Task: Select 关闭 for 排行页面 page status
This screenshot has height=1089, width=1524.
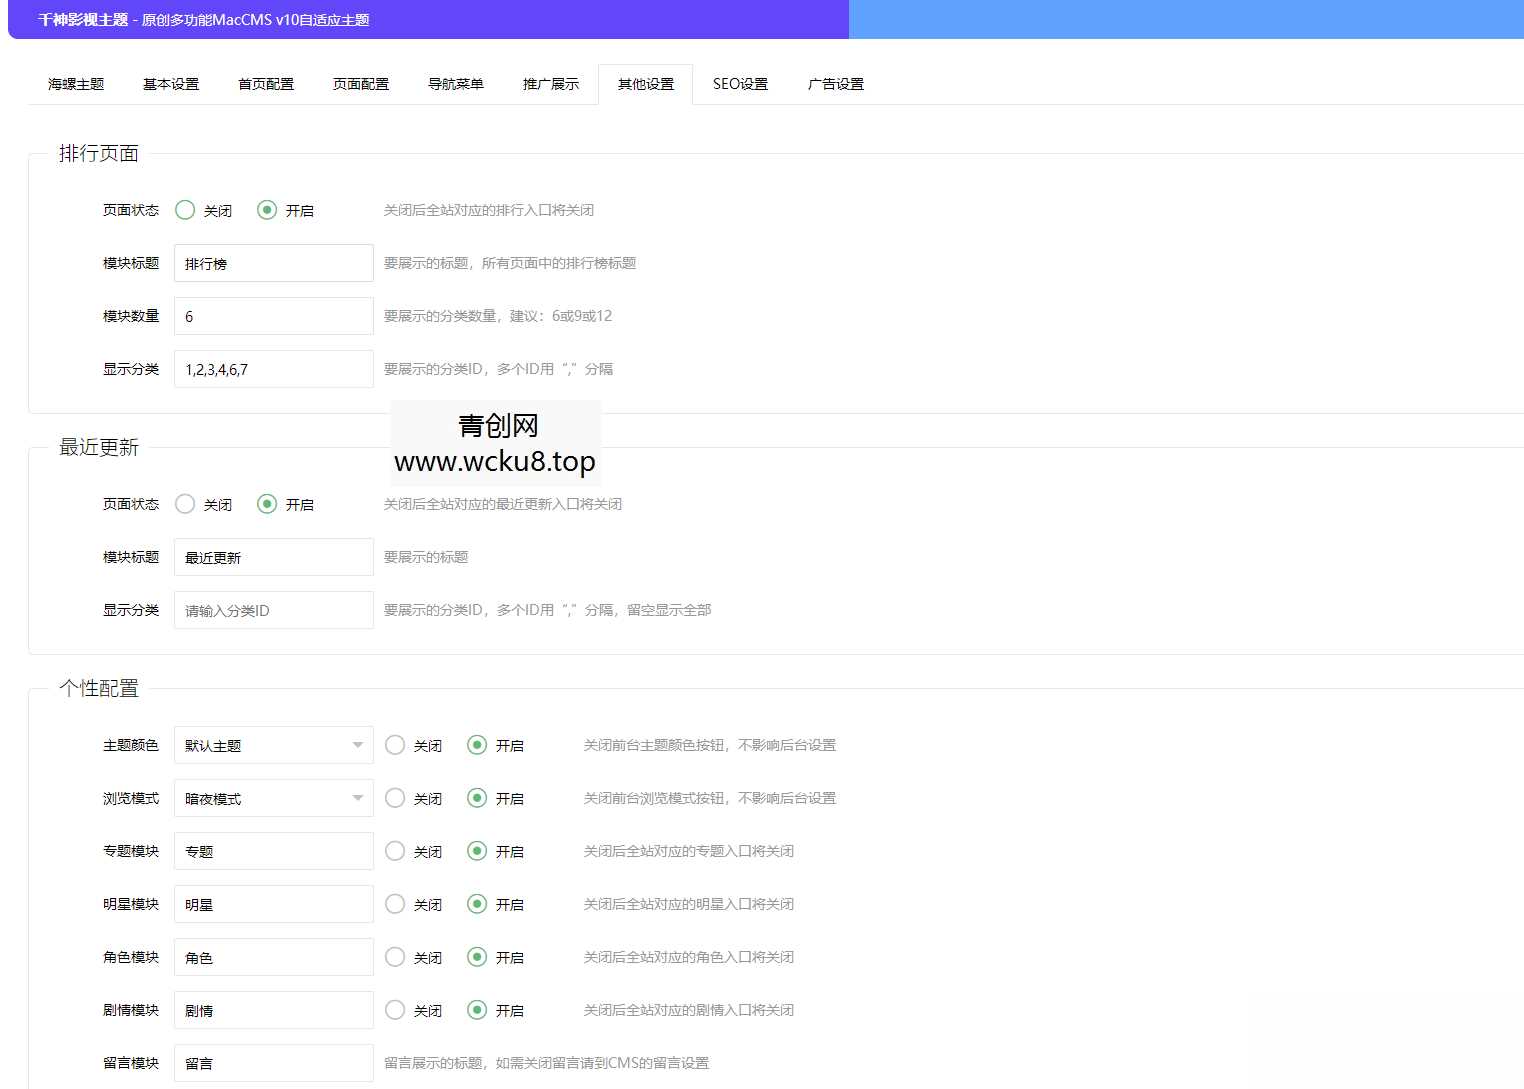Action: coord(185,210)
